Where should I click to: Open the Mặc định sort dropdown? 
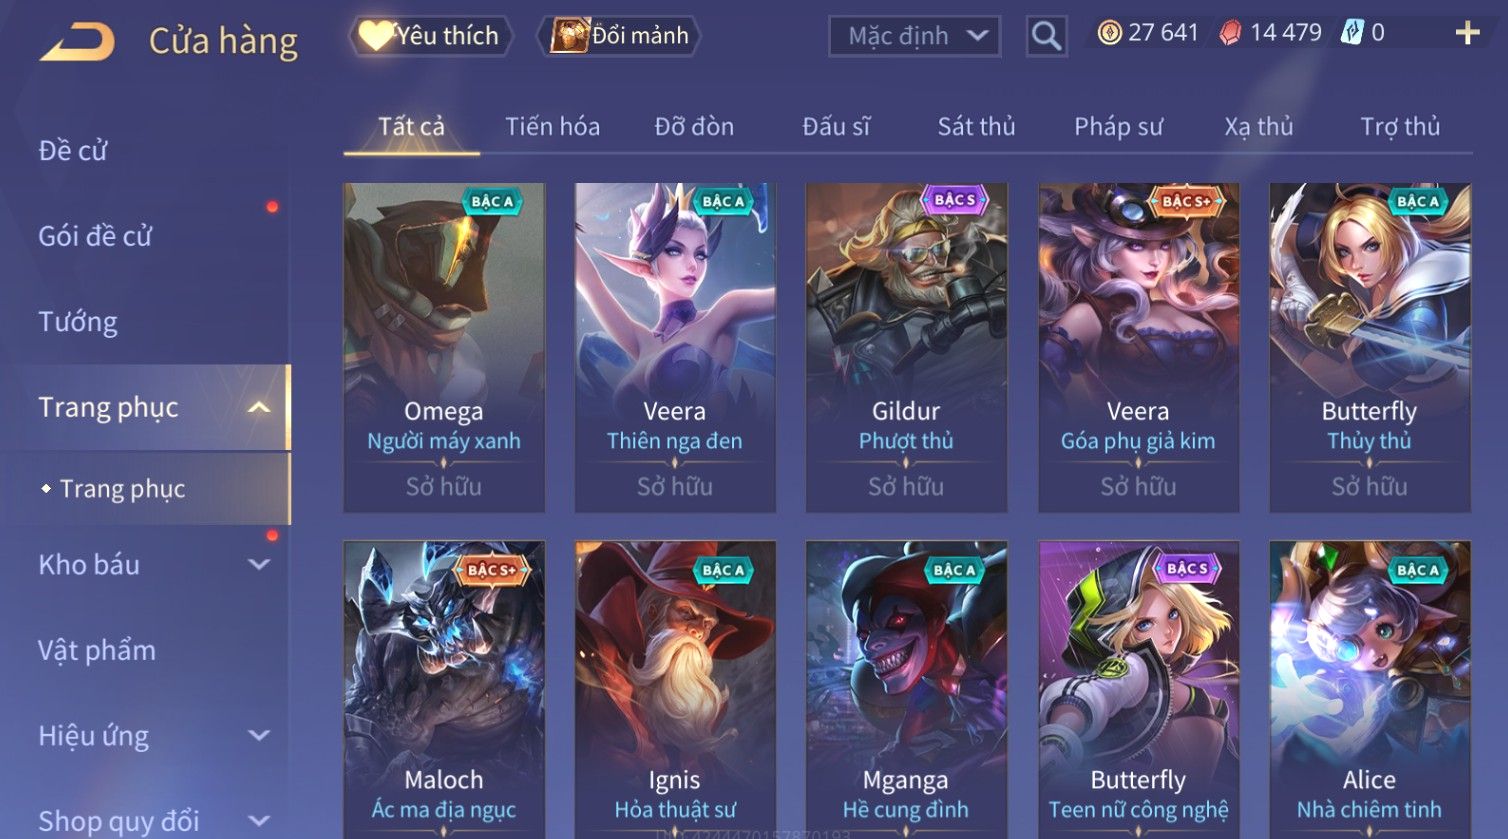point(915,36)
